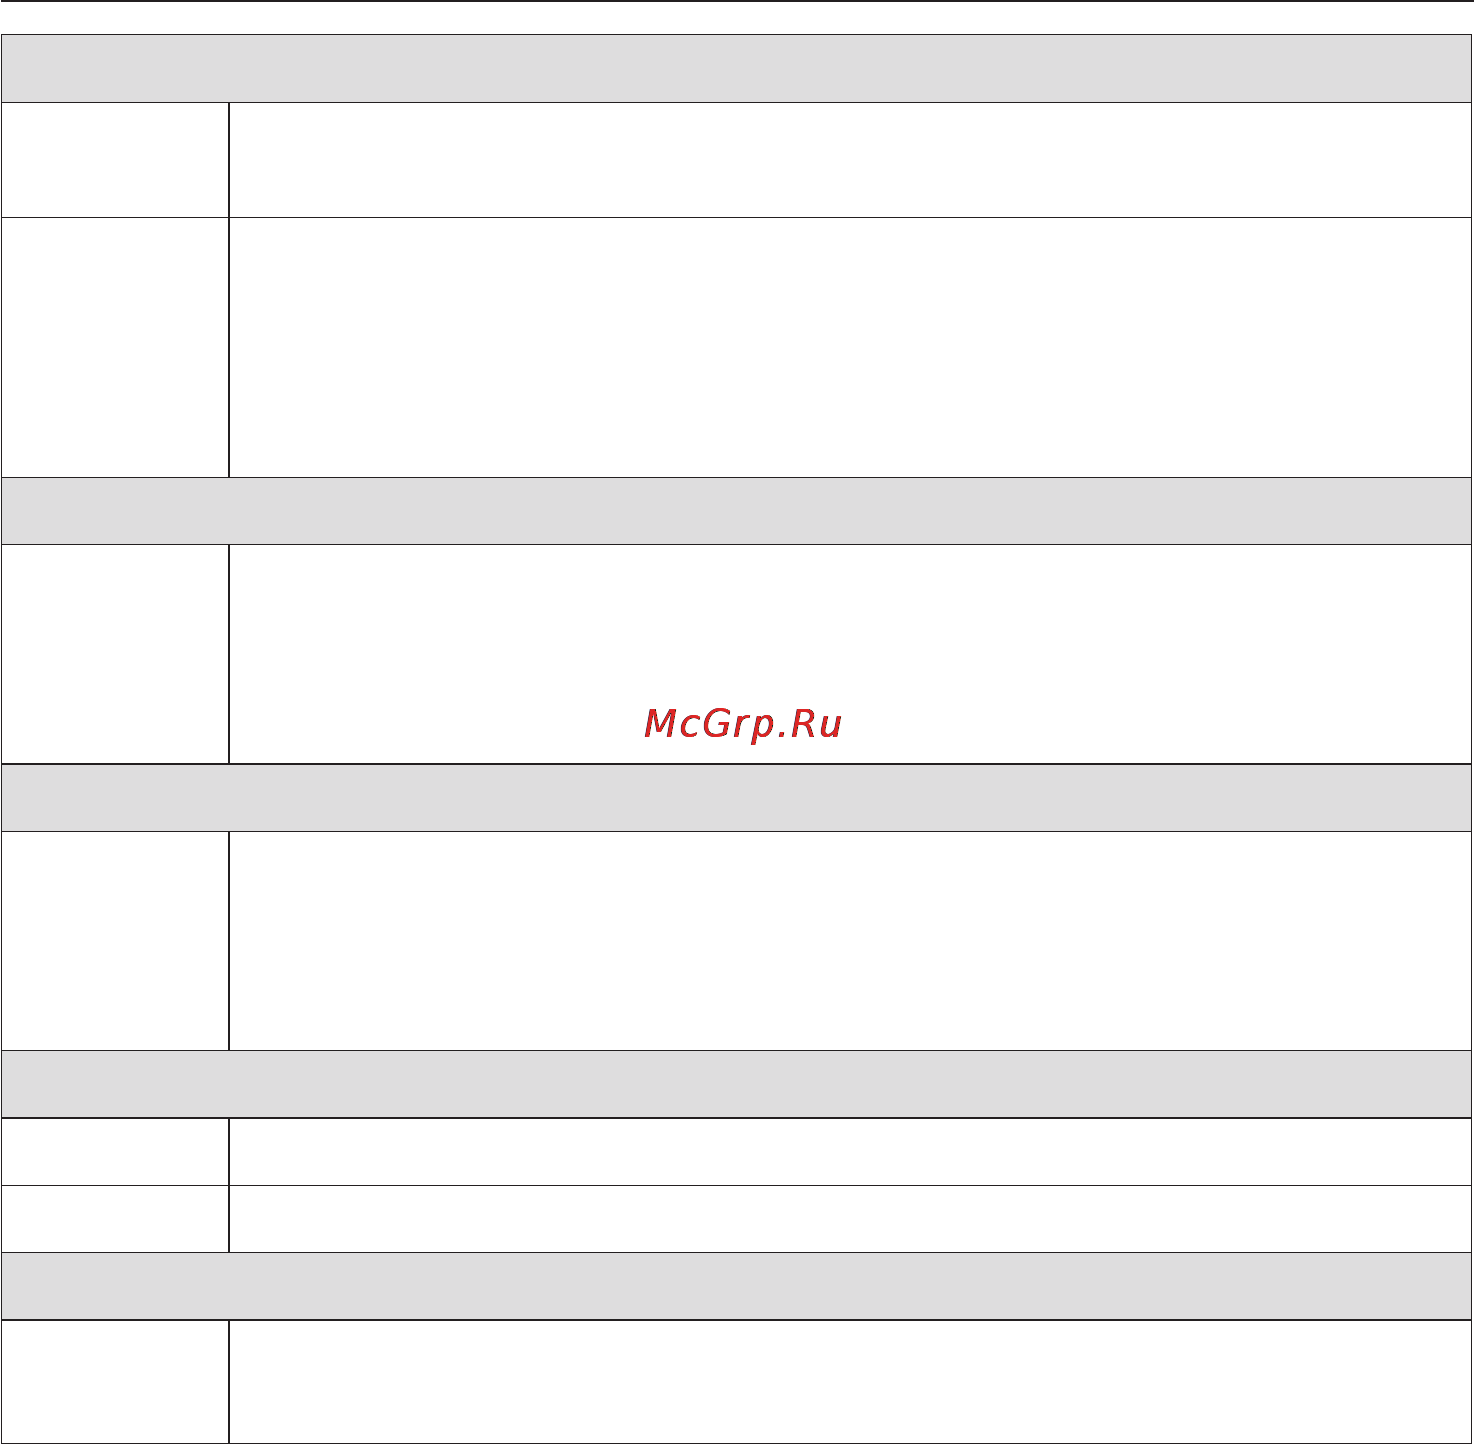Click narrow label cell under second gray header

pyautogui.click(x=115, y=654)
